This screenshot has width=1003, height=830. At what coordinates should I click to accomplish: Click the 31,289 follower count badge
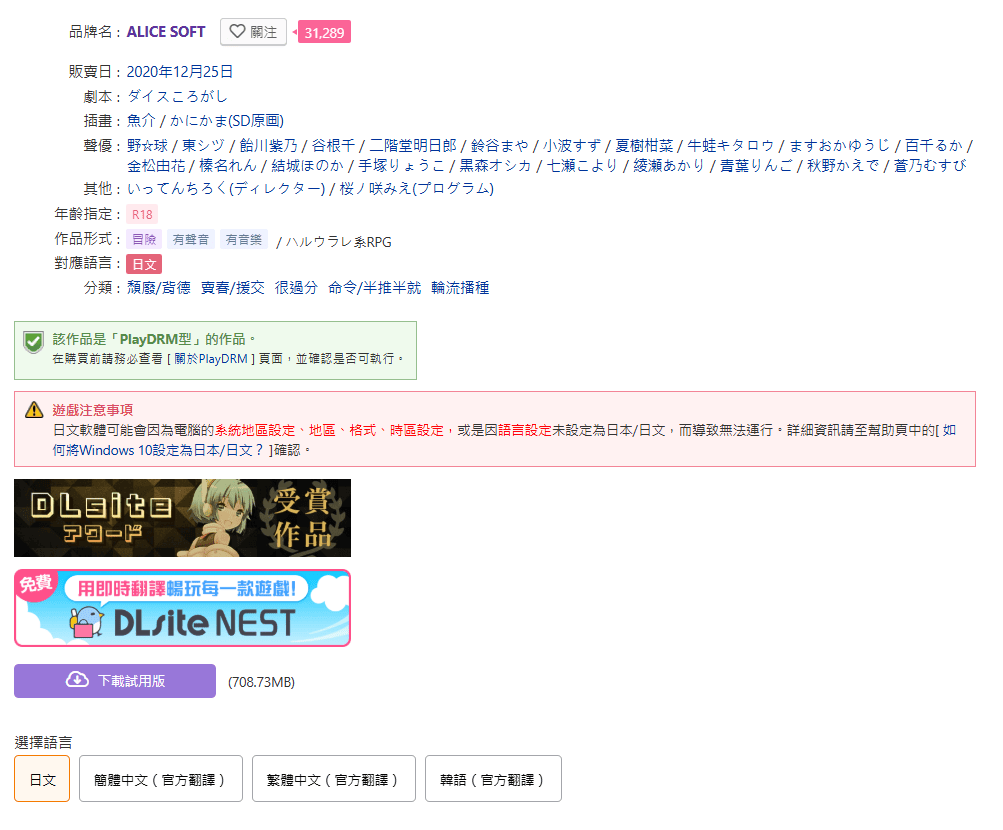[324, 32]
